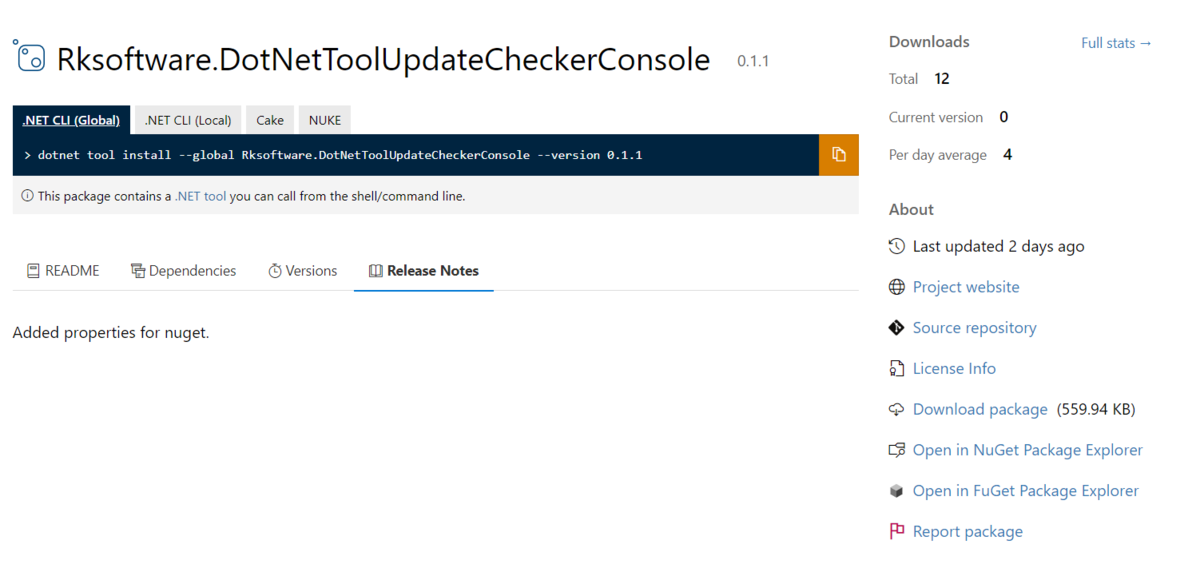Open in NuGet Package Explorer link
This screenshot has height=564, width=1200.
point(1027,450)
